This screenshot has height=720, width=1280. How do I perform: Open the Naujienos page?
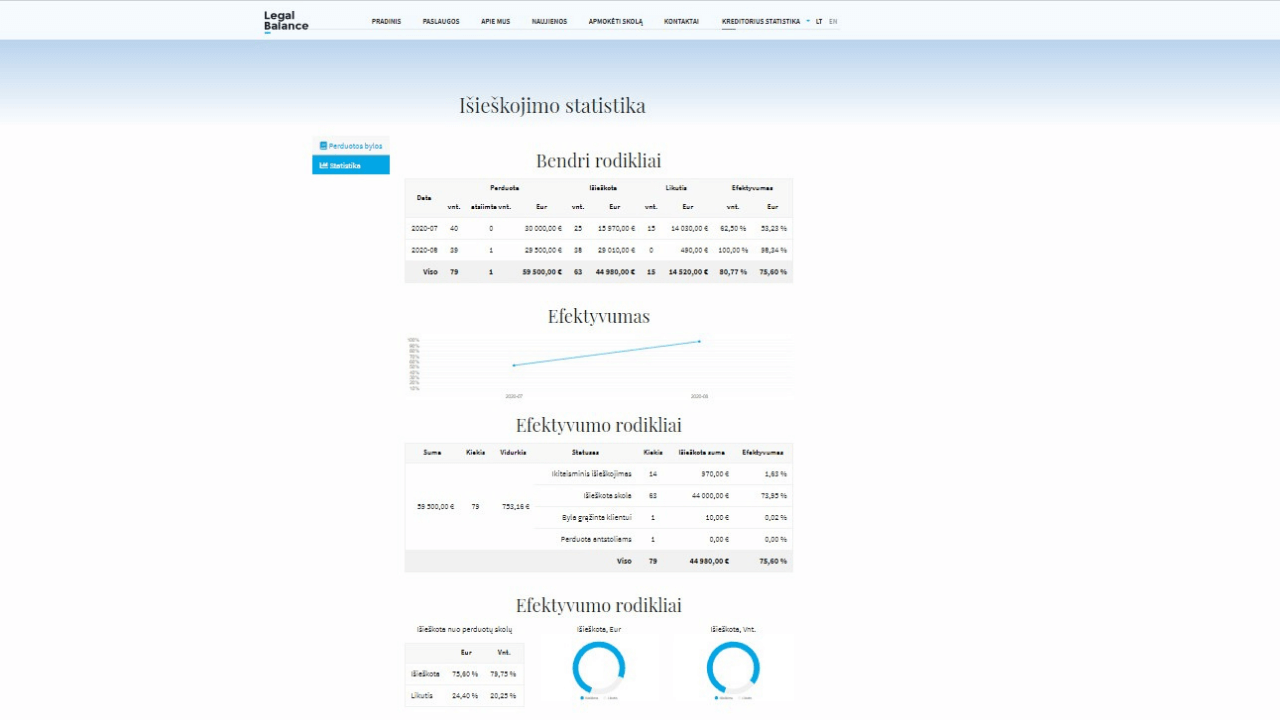tap(549, 21)
